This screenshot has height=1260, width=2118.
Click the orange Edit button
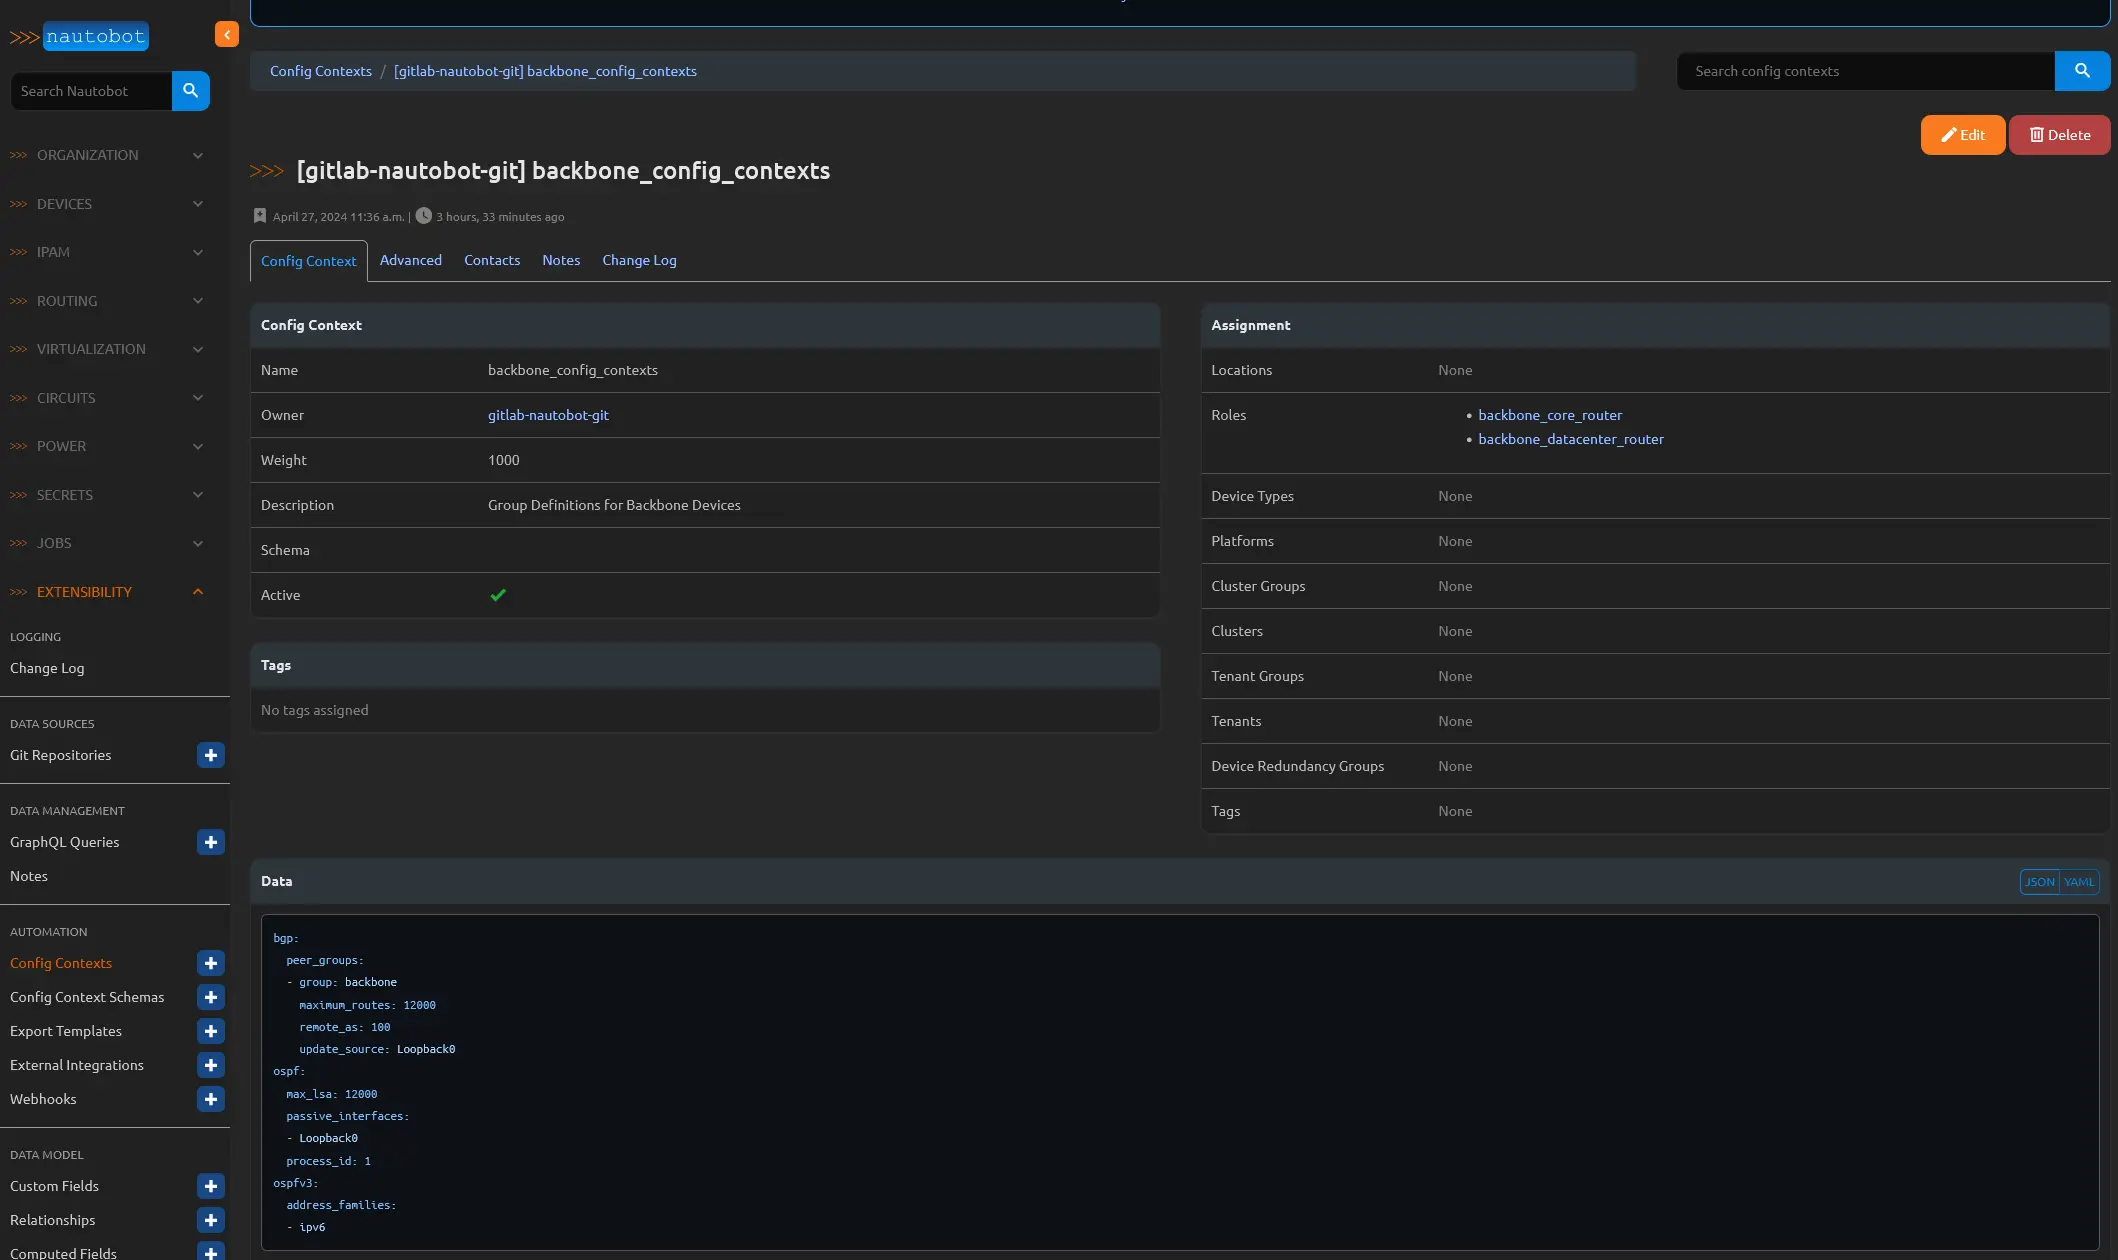tap(1962, 135)
